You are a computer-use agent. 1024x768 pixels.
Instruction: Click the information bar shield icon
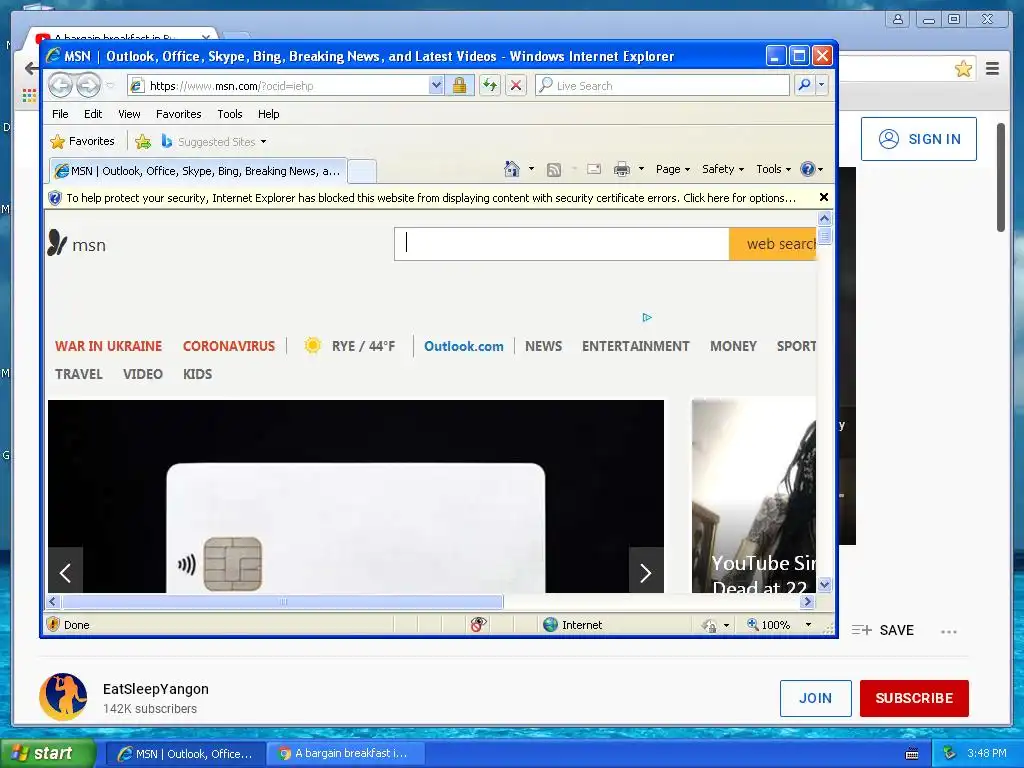[56, 198]
